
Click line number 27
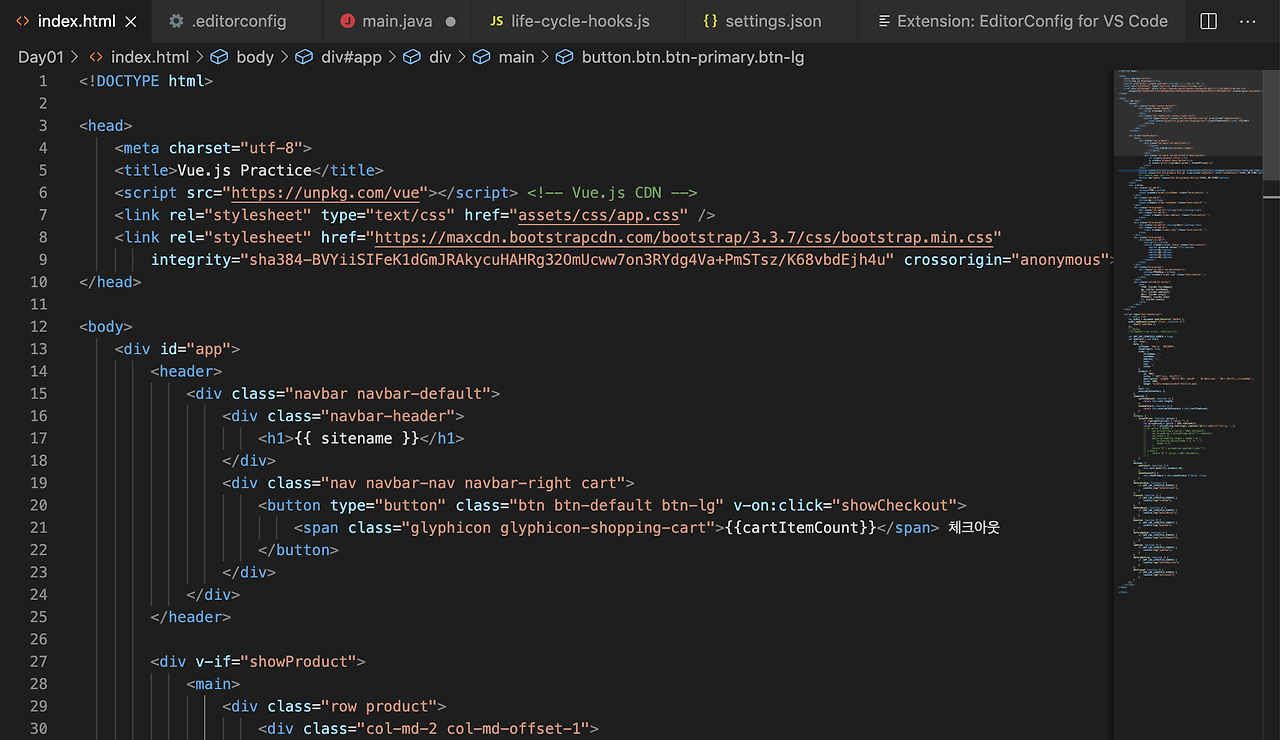tap(39, 662)
